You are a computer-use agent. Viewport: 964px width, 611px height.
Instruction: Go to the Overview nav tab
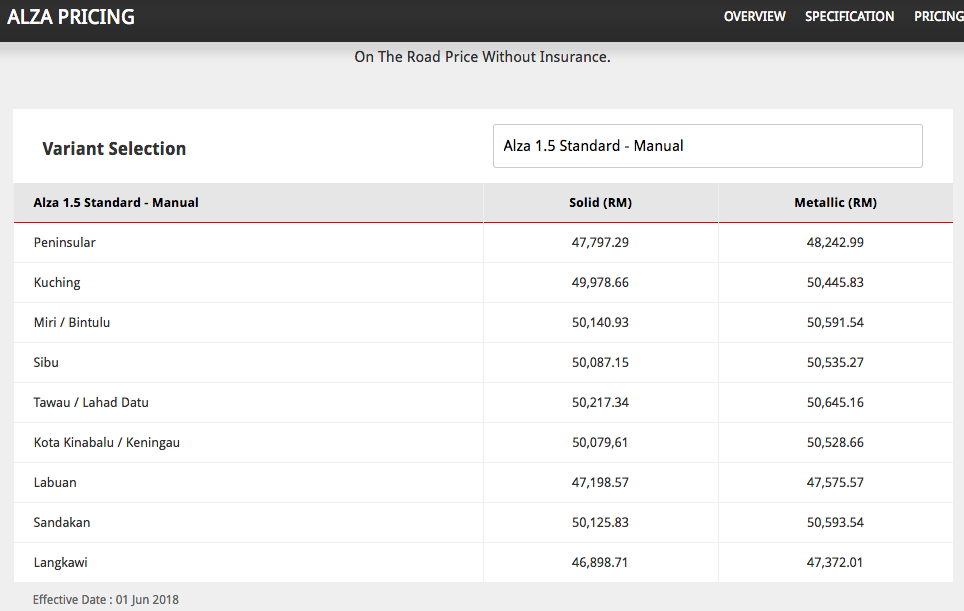(x=754, y=17)
